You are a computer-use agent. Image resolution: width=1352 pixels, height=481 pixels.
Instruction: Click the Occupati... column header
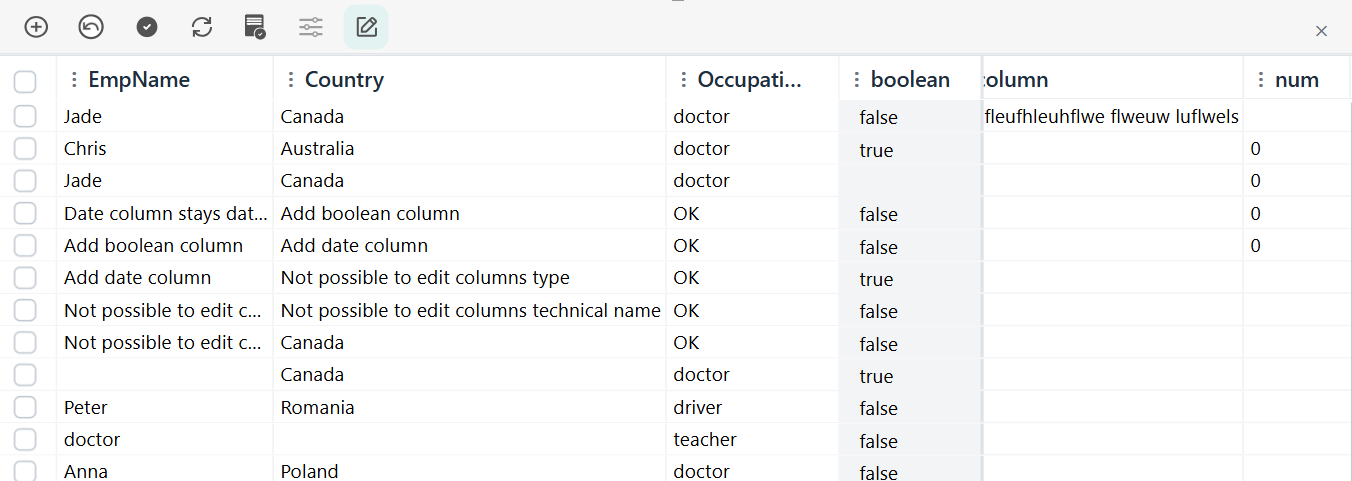tap(749, 80)
